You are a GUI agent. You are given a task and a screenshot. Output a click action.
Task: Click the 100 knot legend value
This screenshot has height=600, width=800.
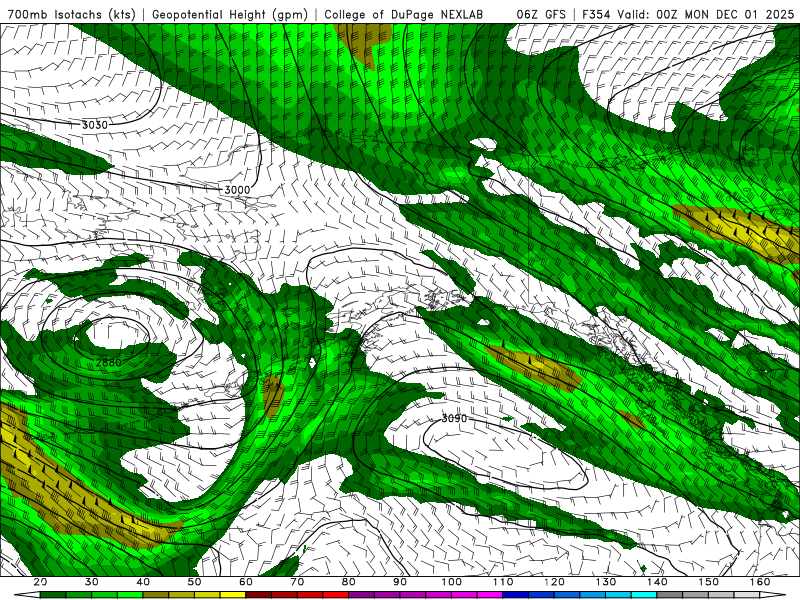(x=452, y=582)
